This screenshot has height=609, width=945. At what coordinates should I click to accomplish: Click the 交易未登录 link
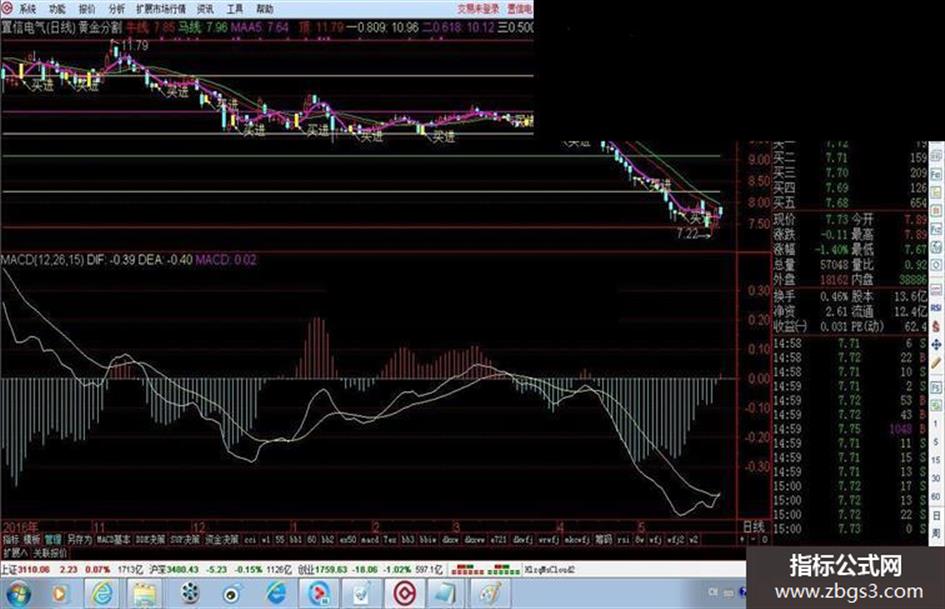[478, 8]
